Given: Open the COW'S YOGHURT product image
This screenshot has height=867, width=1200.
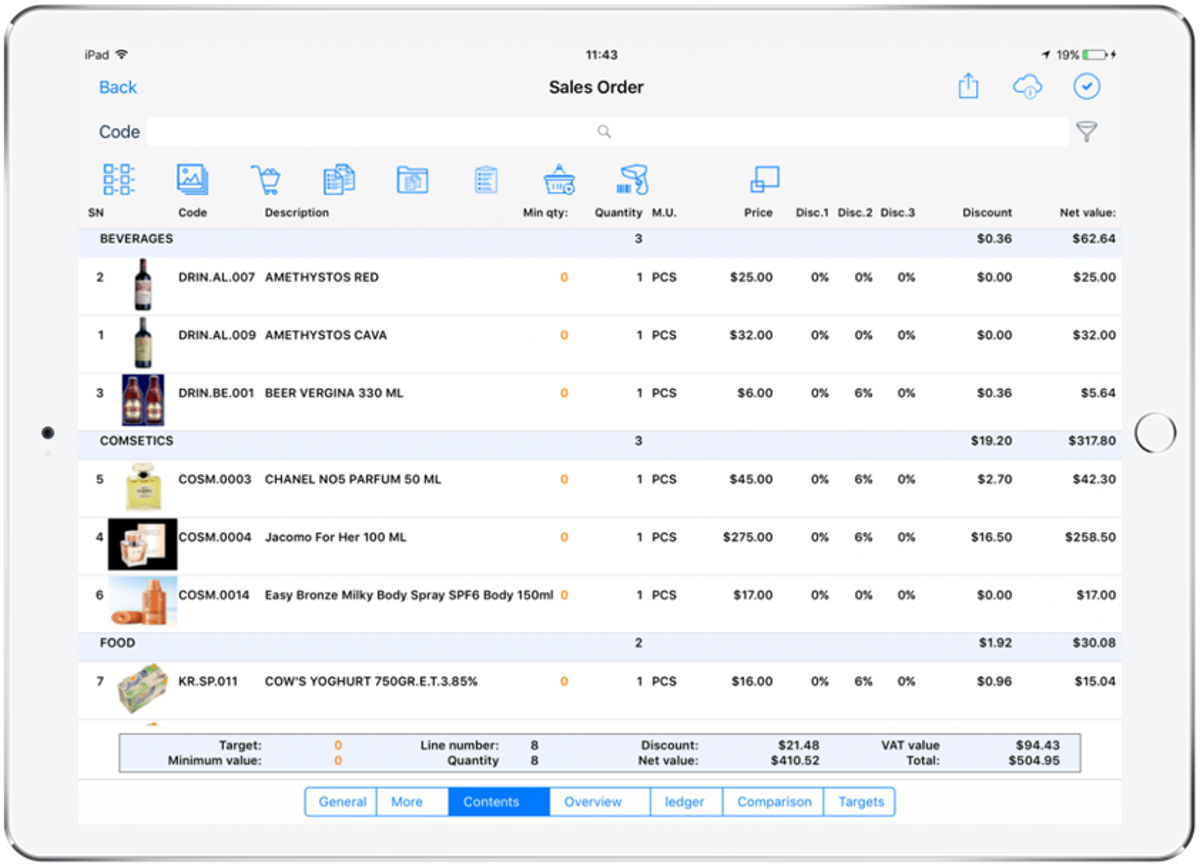Looking at the screenshot, I should [143, 690].
